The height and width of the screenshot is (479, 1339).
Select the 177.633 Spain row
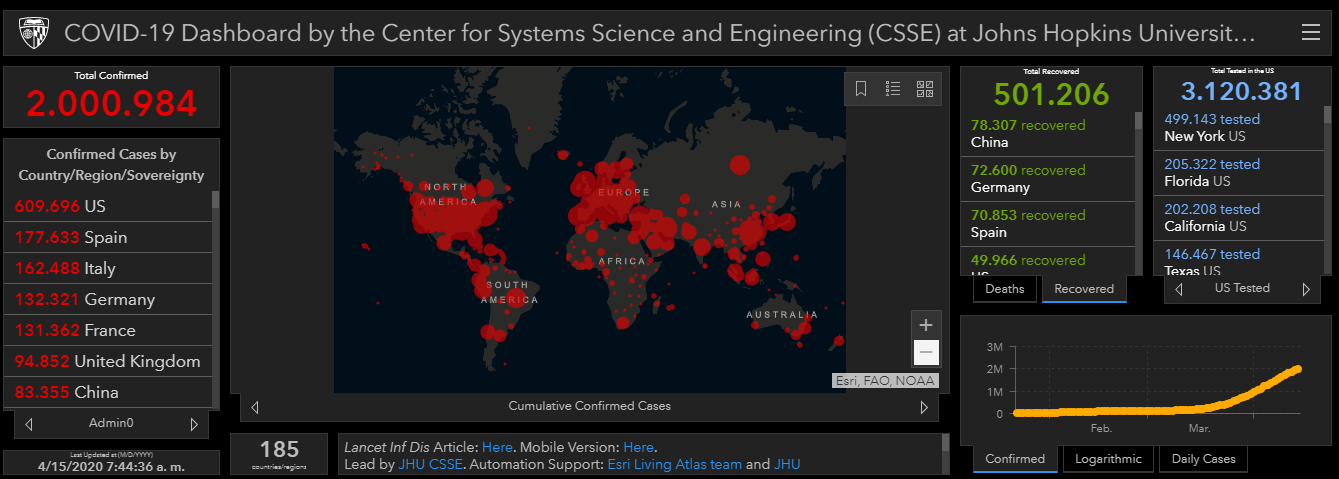[108, 237]
